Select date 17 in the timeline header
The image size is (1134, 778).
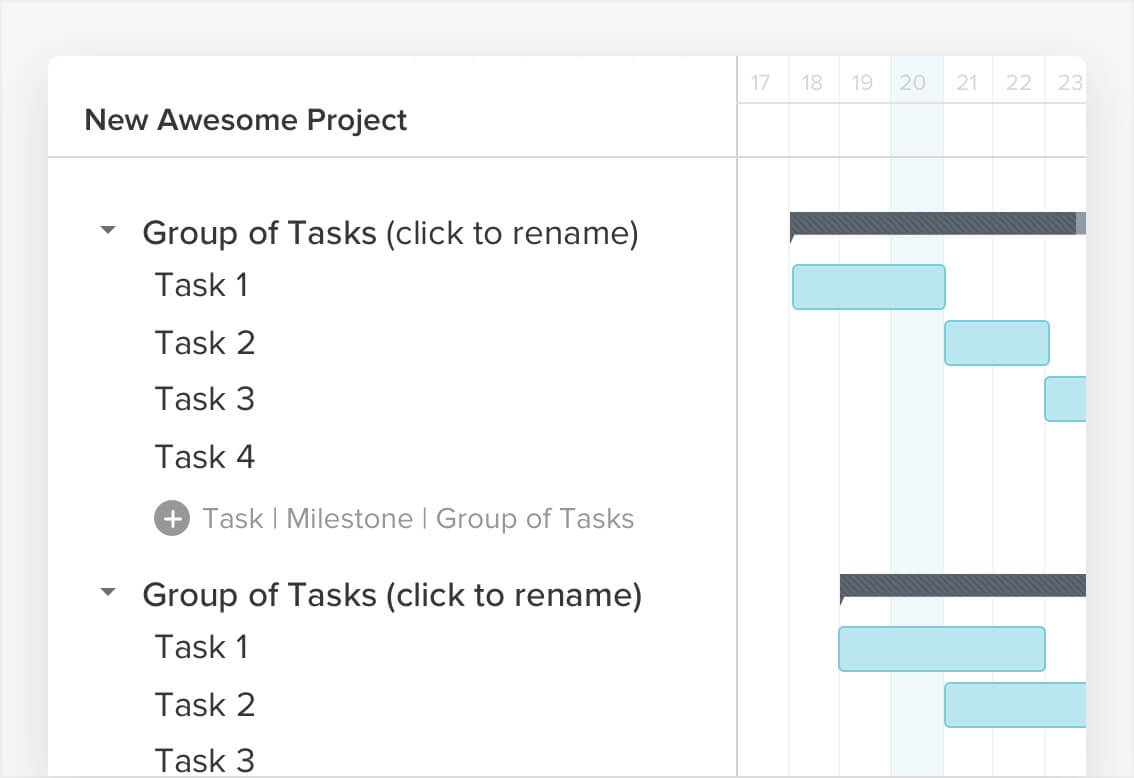coord(761,83)
